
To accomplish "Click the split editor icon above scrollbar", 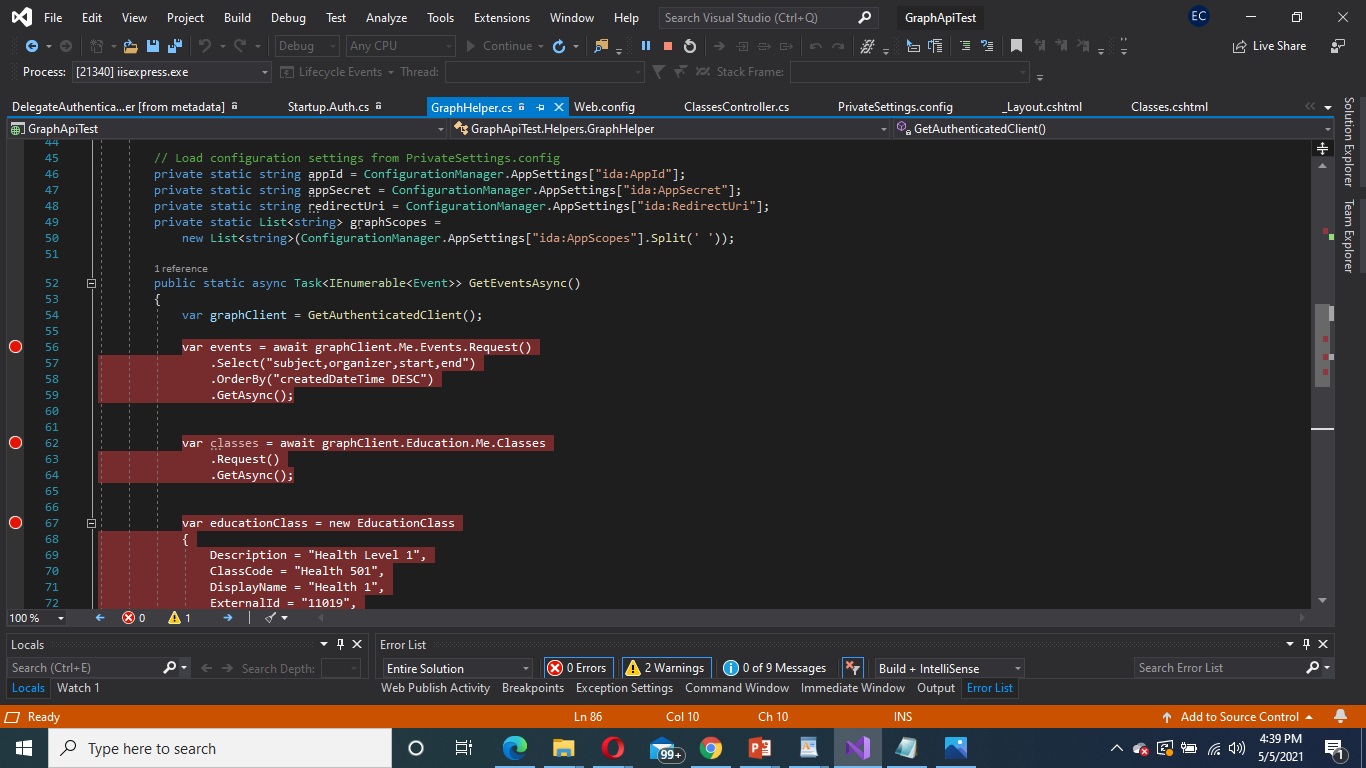I will 1322,148.
